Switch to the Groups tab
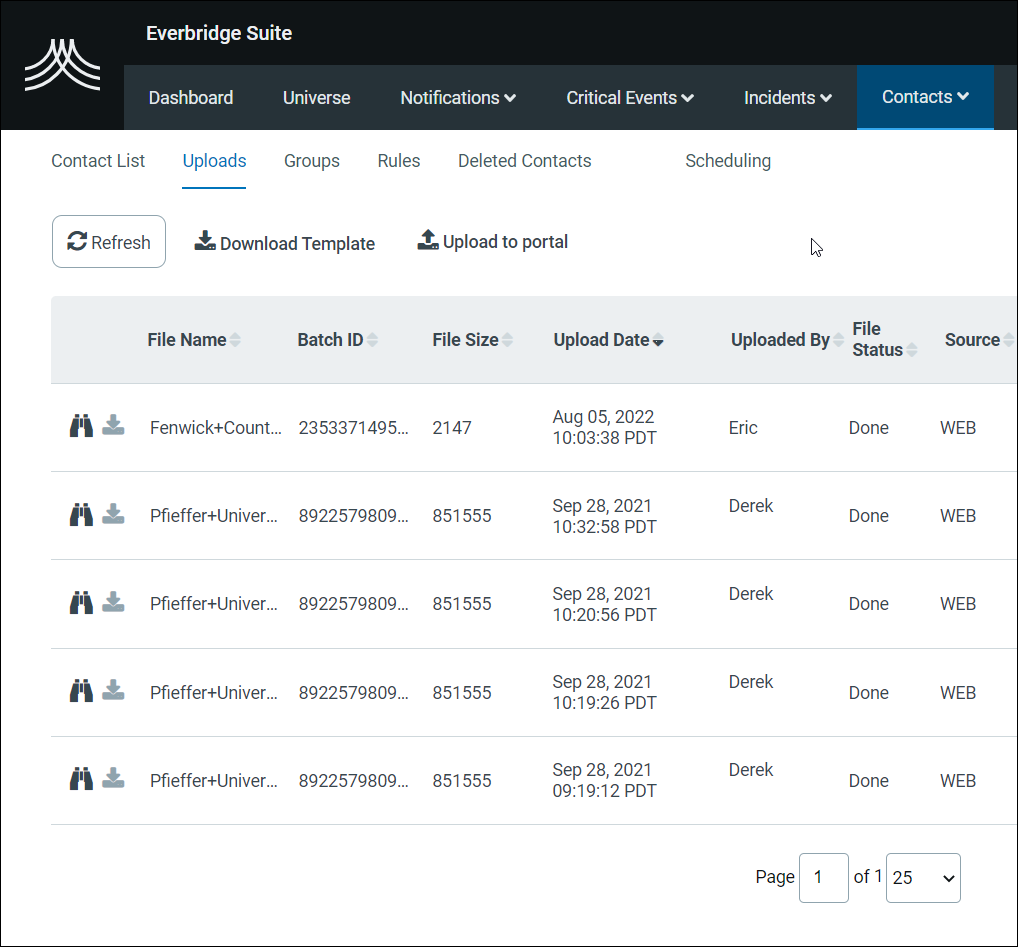 point(312,161)
